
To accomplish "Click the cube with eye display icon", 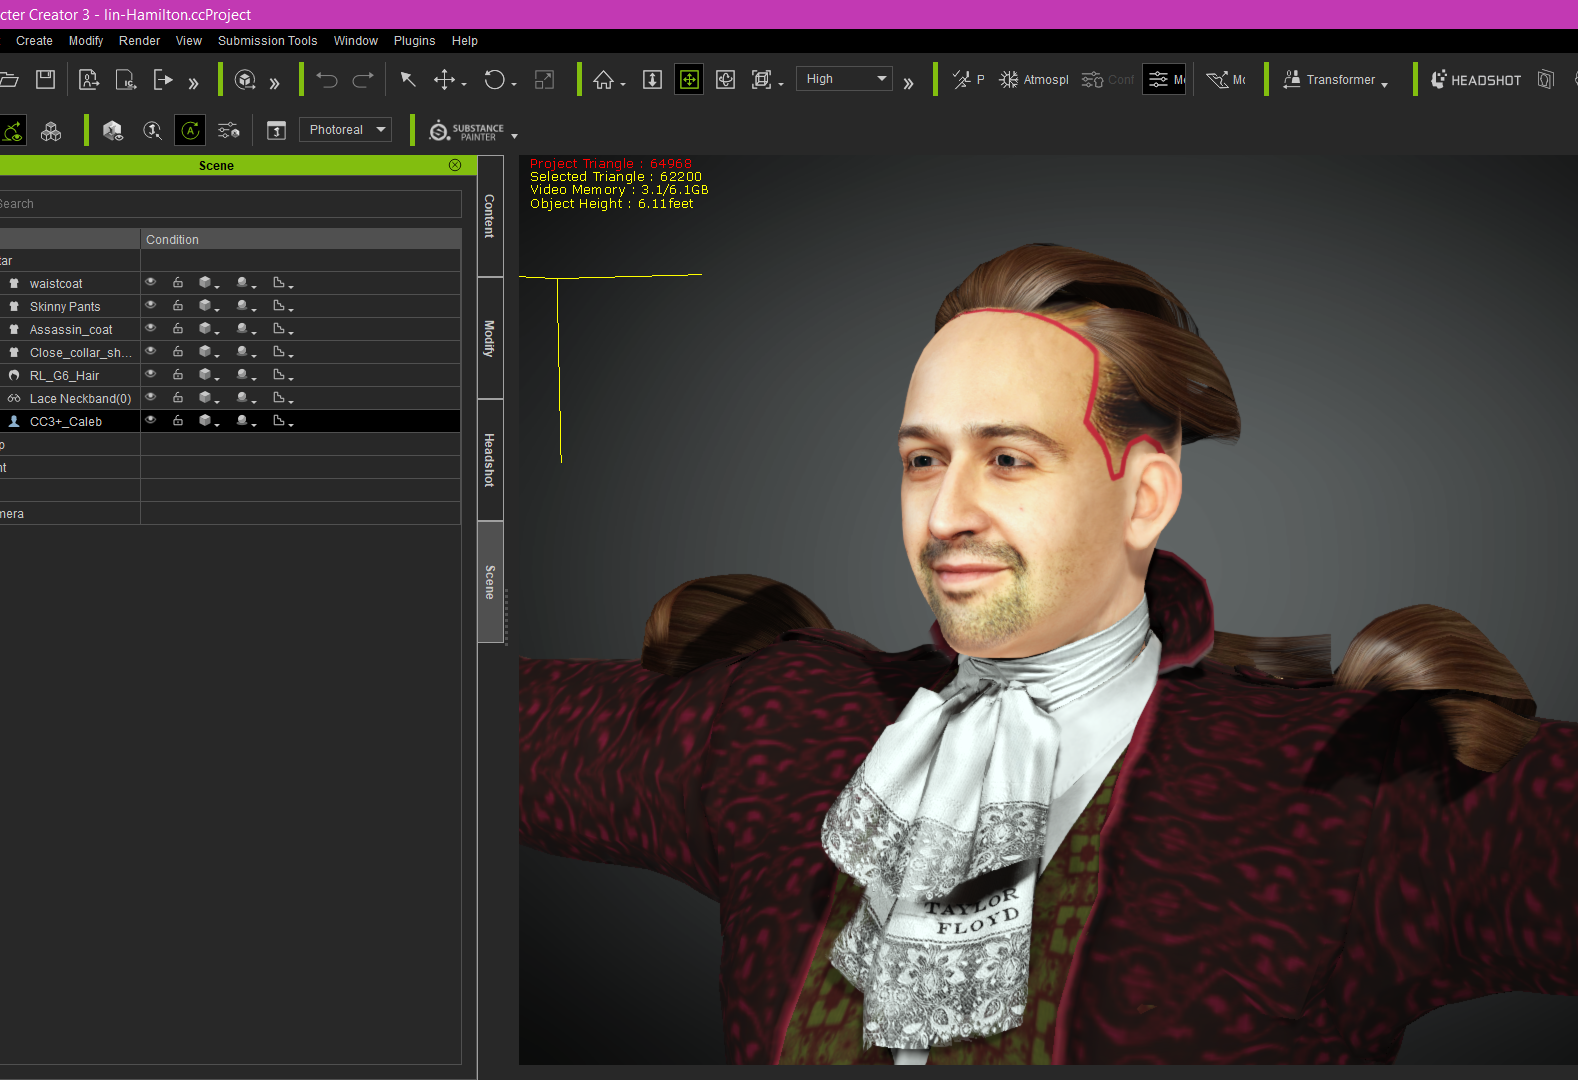I will [x=113, y=131].
